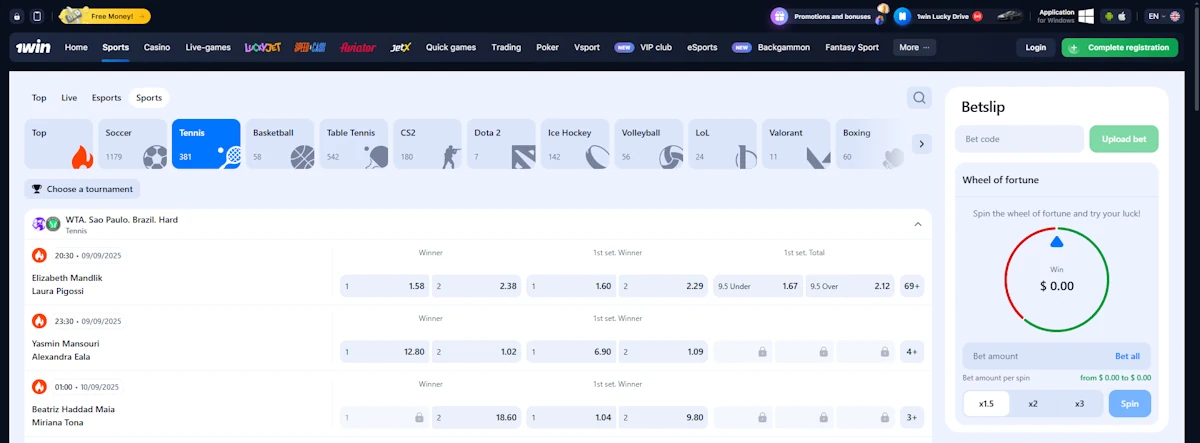Select the Basketball sport category

(280, 144)
